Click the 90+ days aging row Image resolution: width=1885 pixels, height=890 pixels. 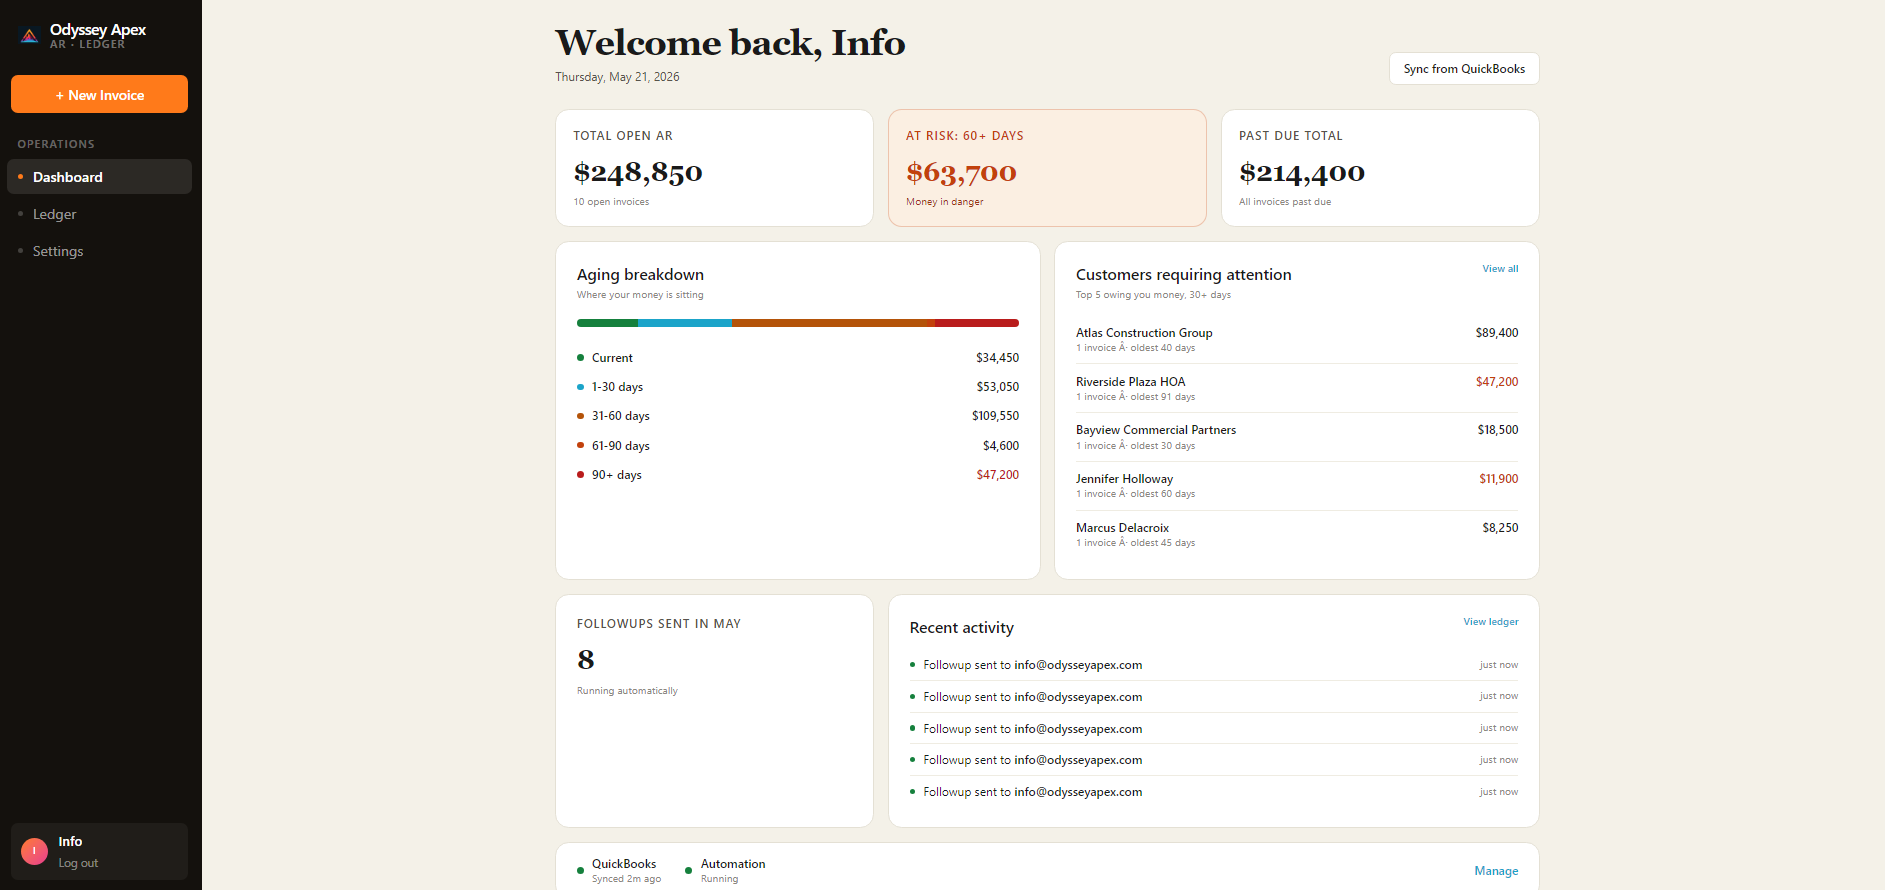798,475
